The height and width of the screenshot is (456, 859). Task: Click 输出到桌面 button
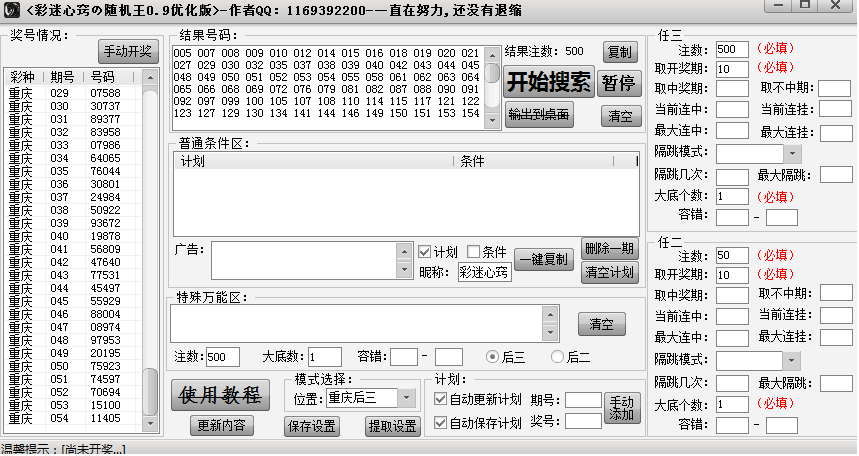pos(539,115)
